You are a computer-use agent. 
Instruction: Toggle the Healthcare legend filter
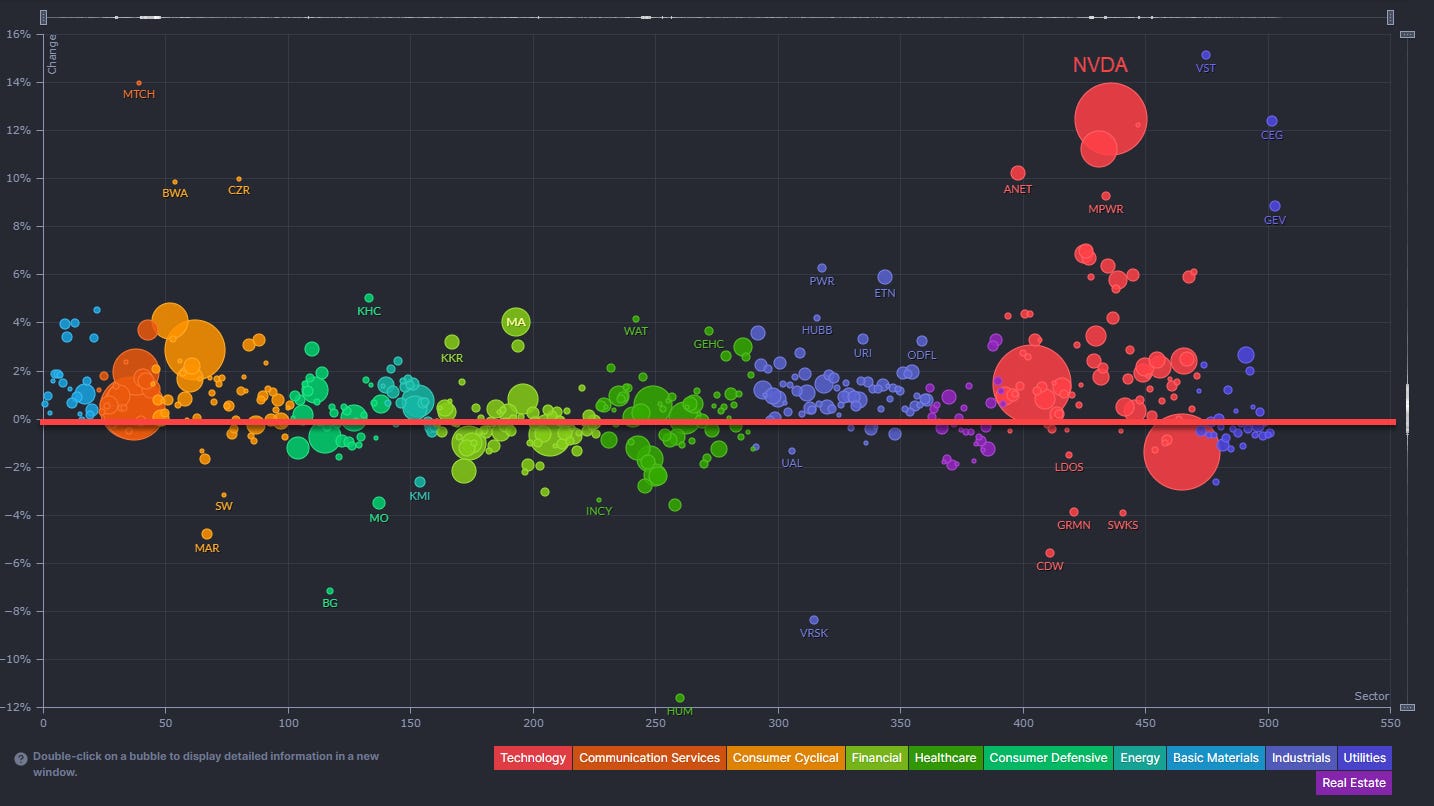click(946, 758)
